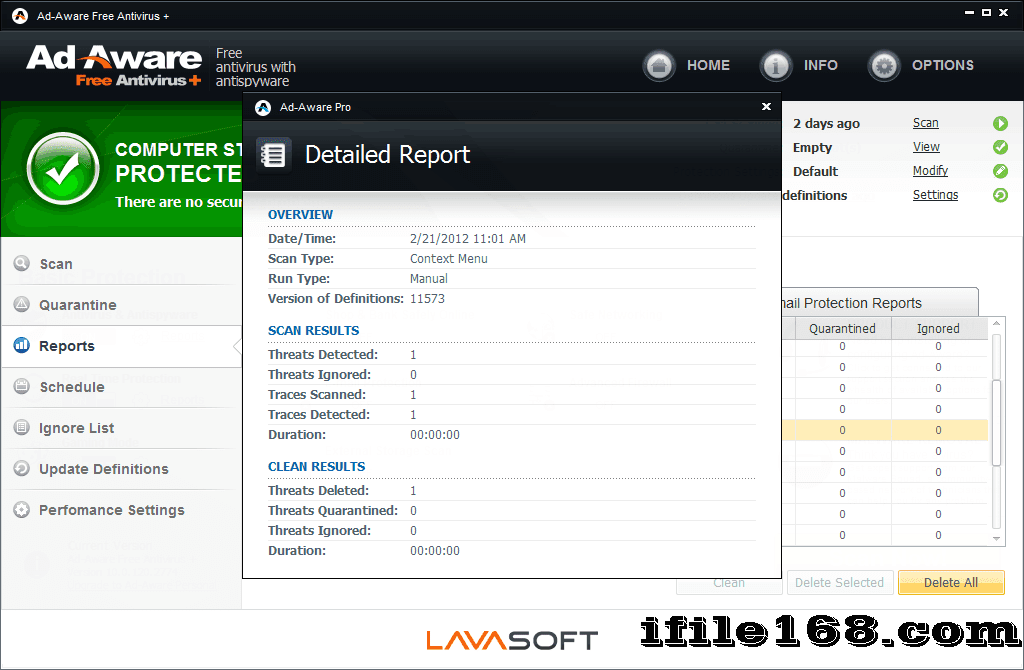
Task: Click the Schedule calendar sidebar icon
Action: pyautogui.click(x=22, y=386)
